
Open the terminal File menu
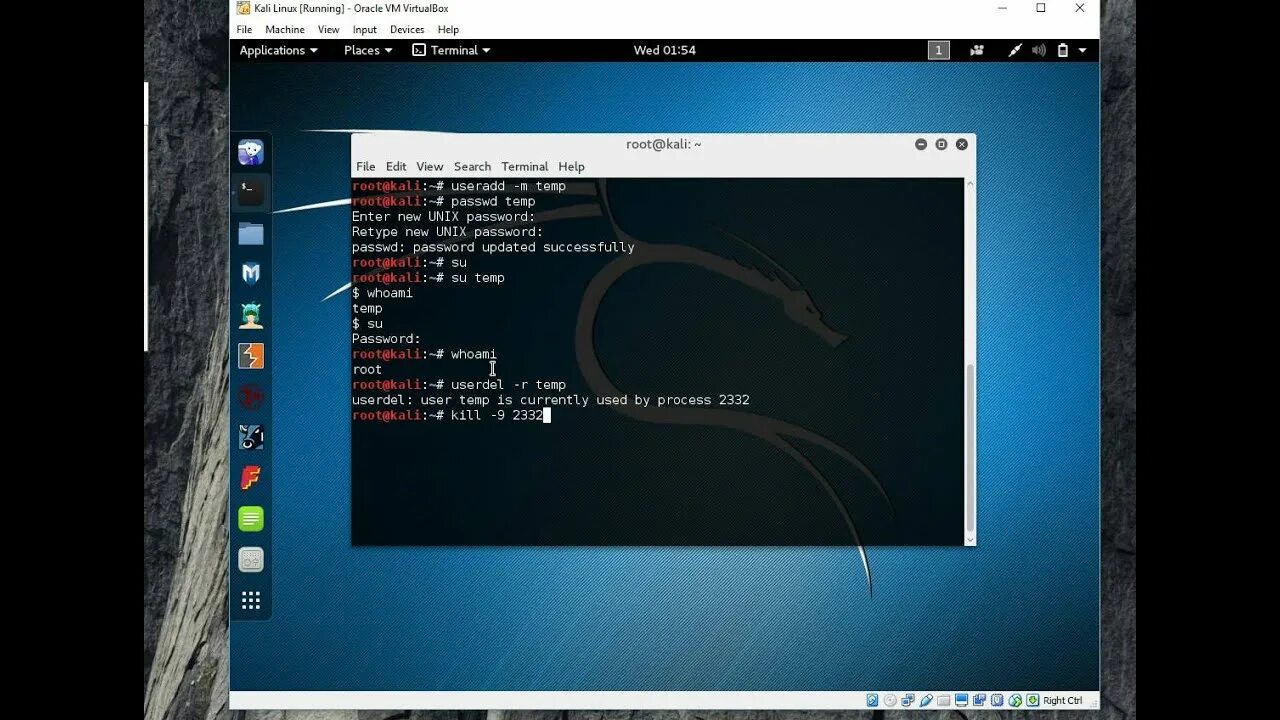point(366,166)
